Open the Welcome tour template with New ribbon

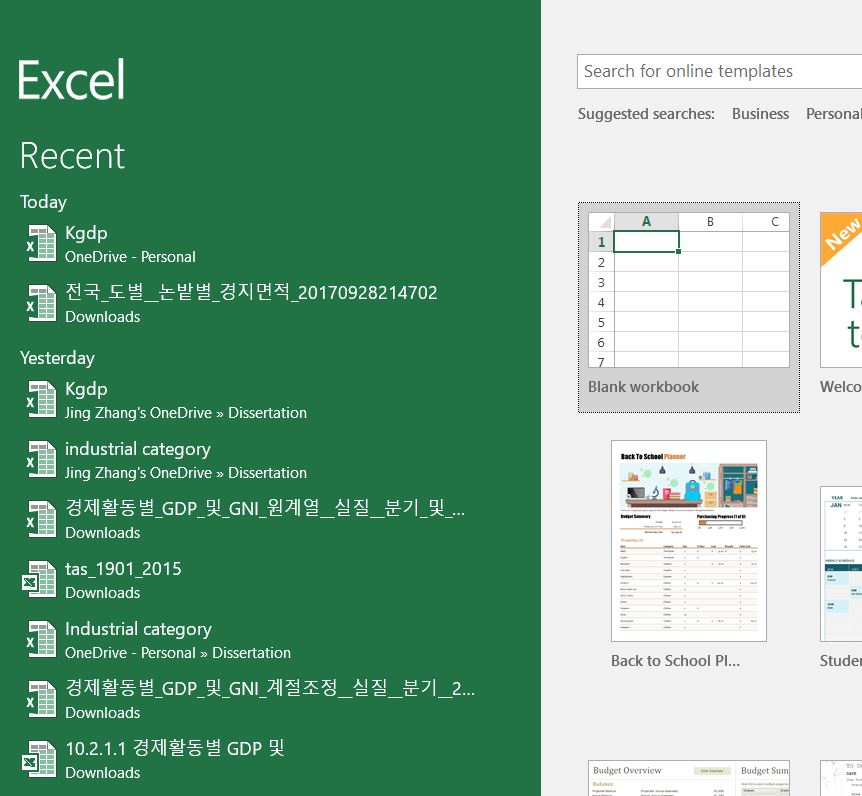coord(841,290)
